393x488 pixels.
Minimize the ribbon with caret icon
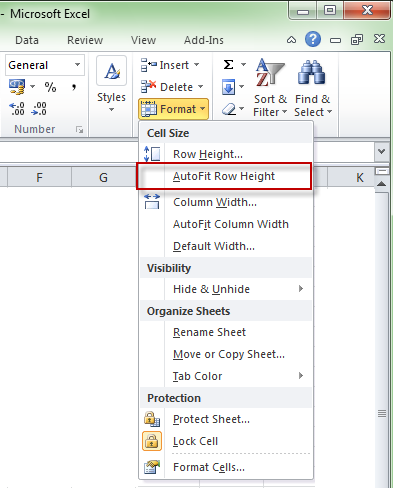(291, 40)
